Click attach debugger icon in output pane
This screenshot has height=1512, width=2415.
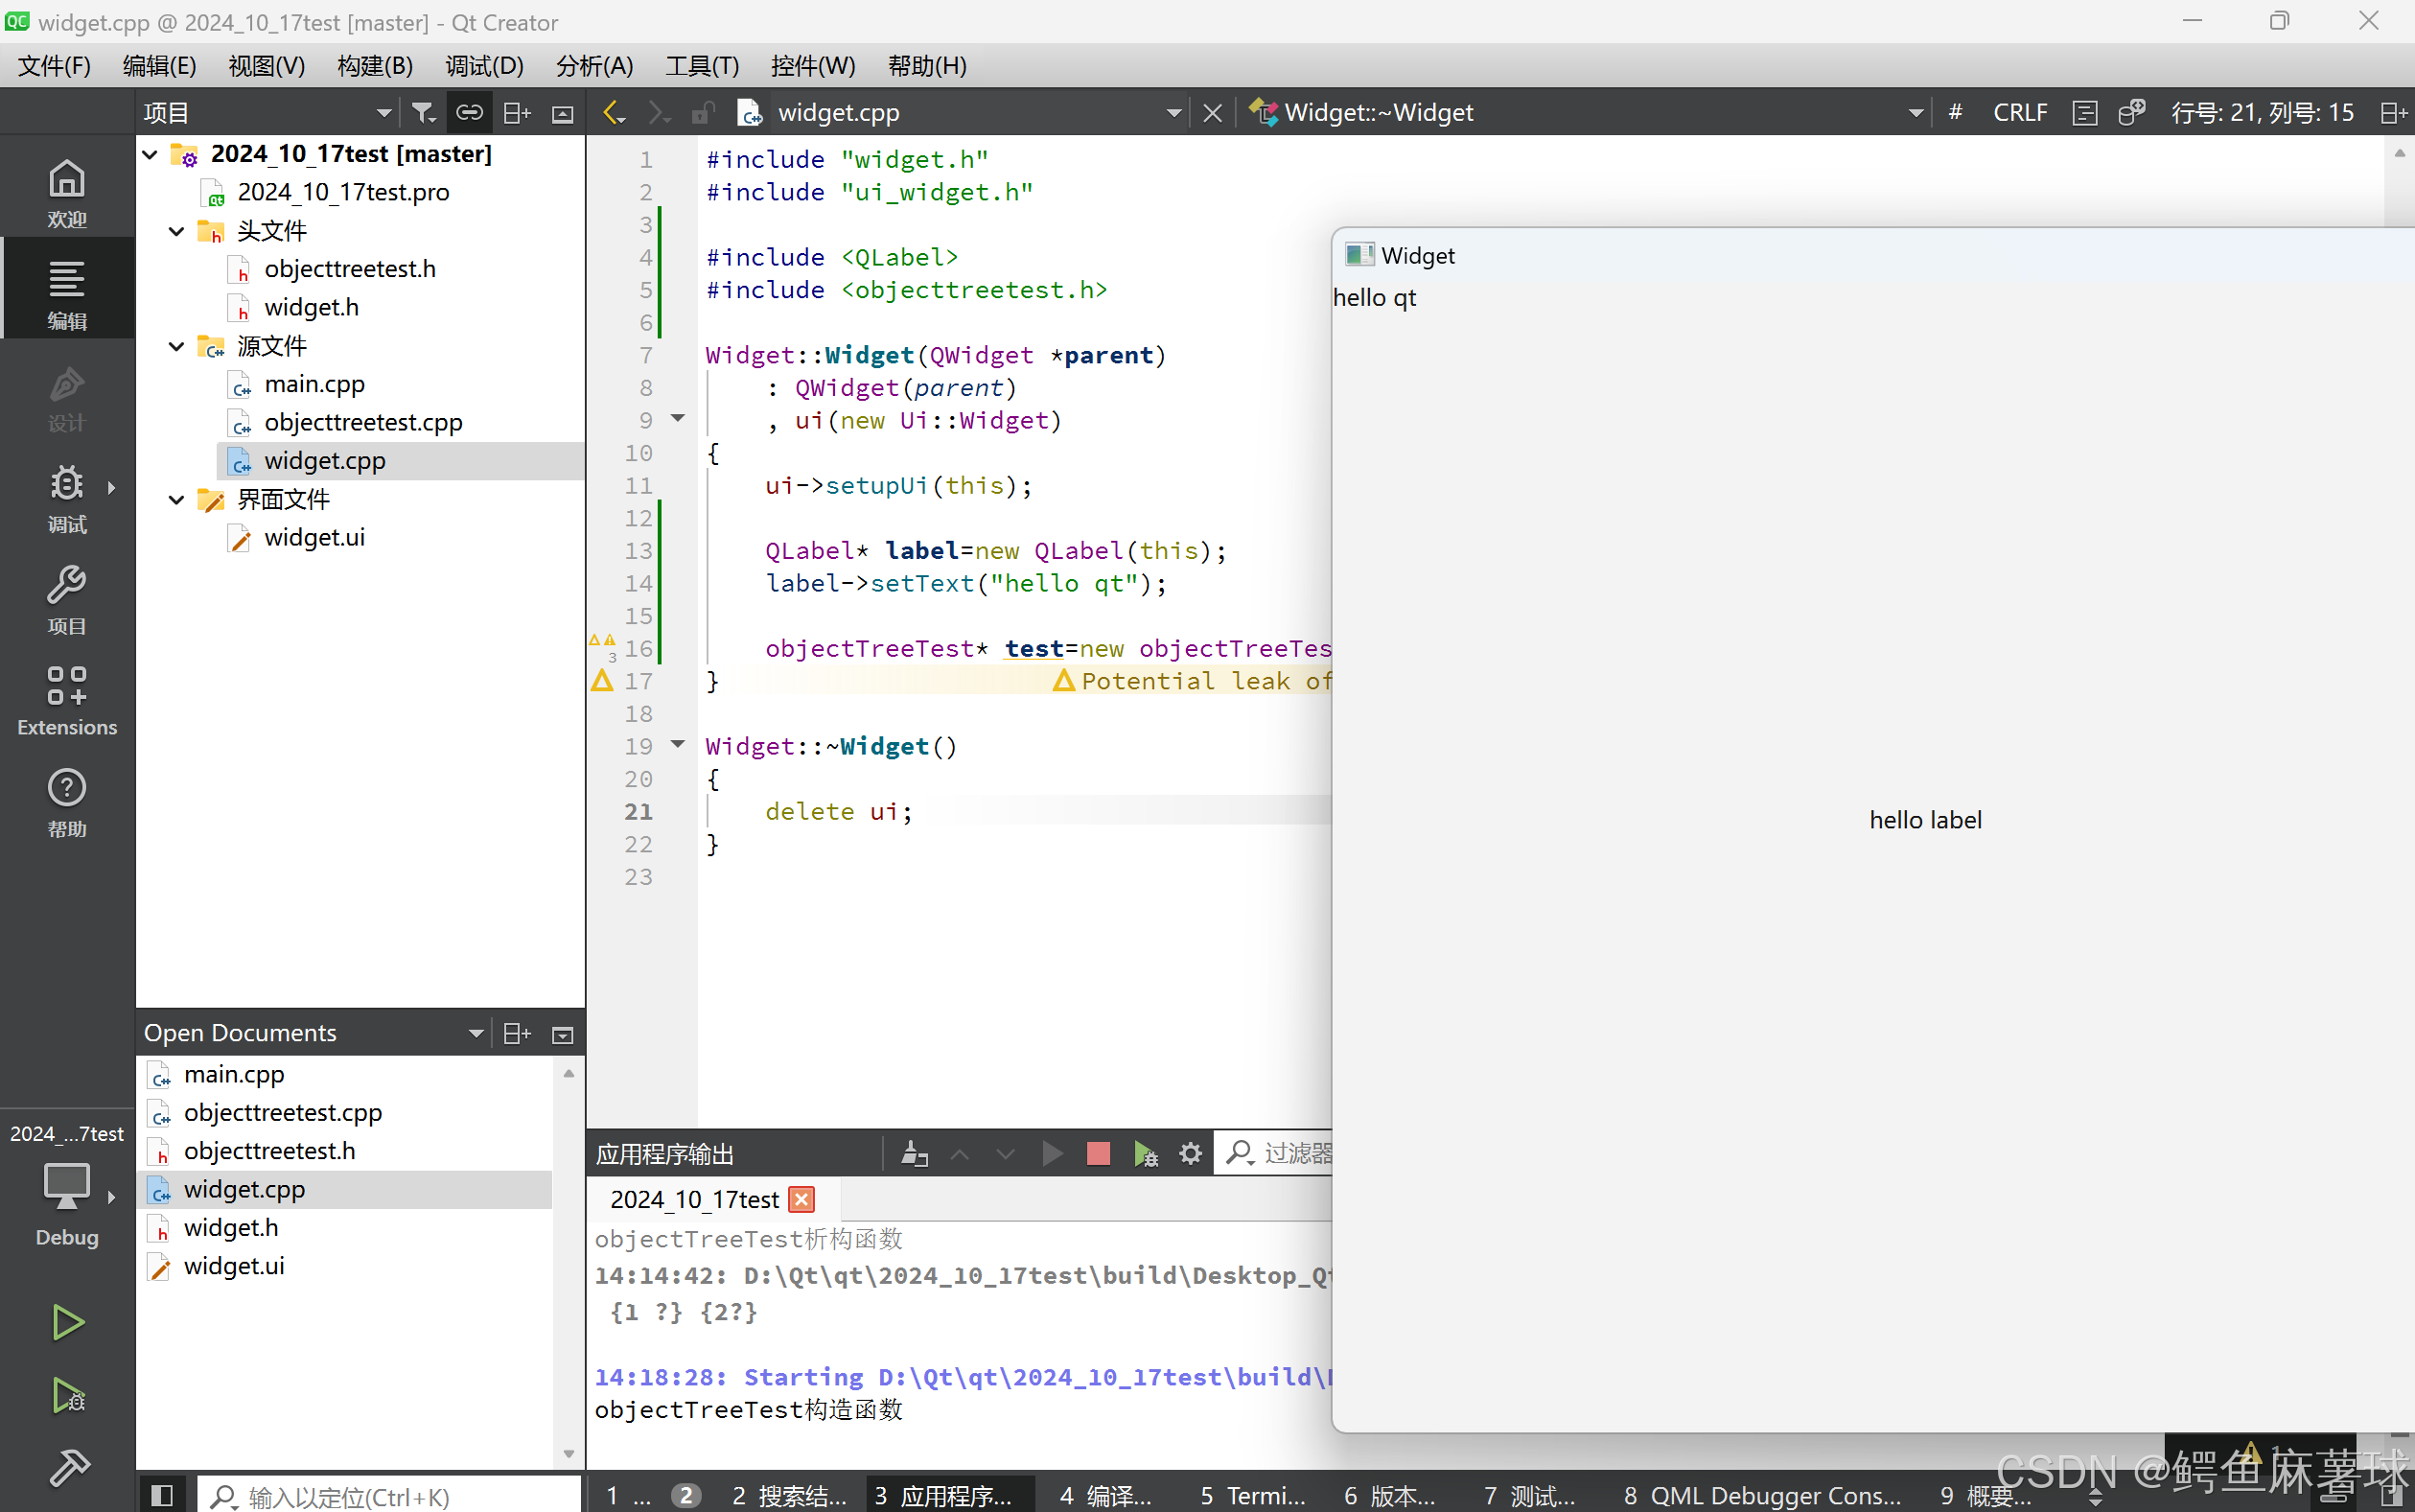click(1145, 1154)
